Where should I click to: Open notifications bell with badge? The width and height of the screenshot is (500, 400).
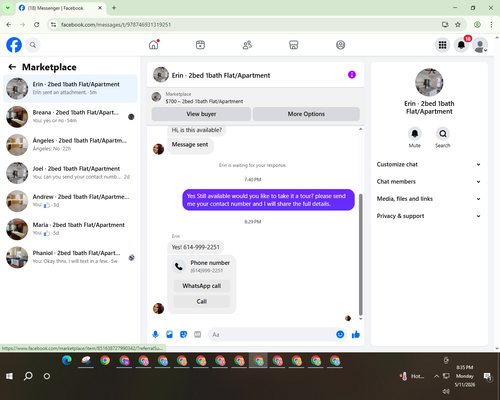coord(461,45)
